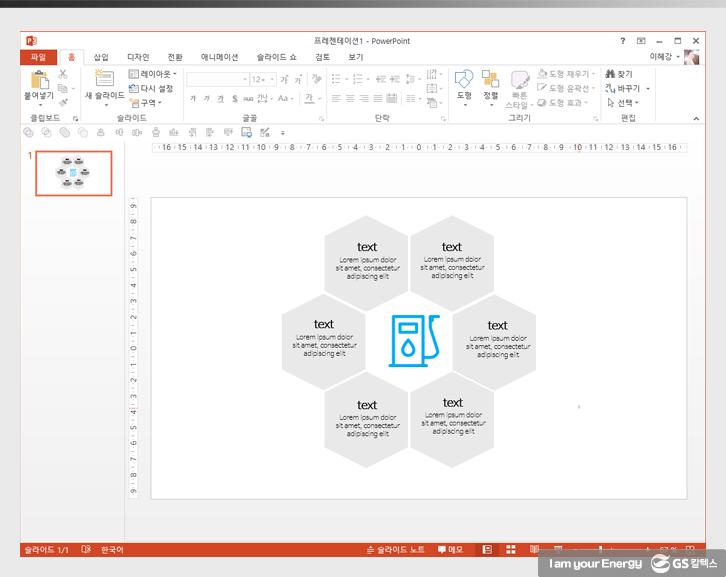Click the Comments (메모) status bar button
The height and width of the screenshot is (577, 726).
(450, 550)
